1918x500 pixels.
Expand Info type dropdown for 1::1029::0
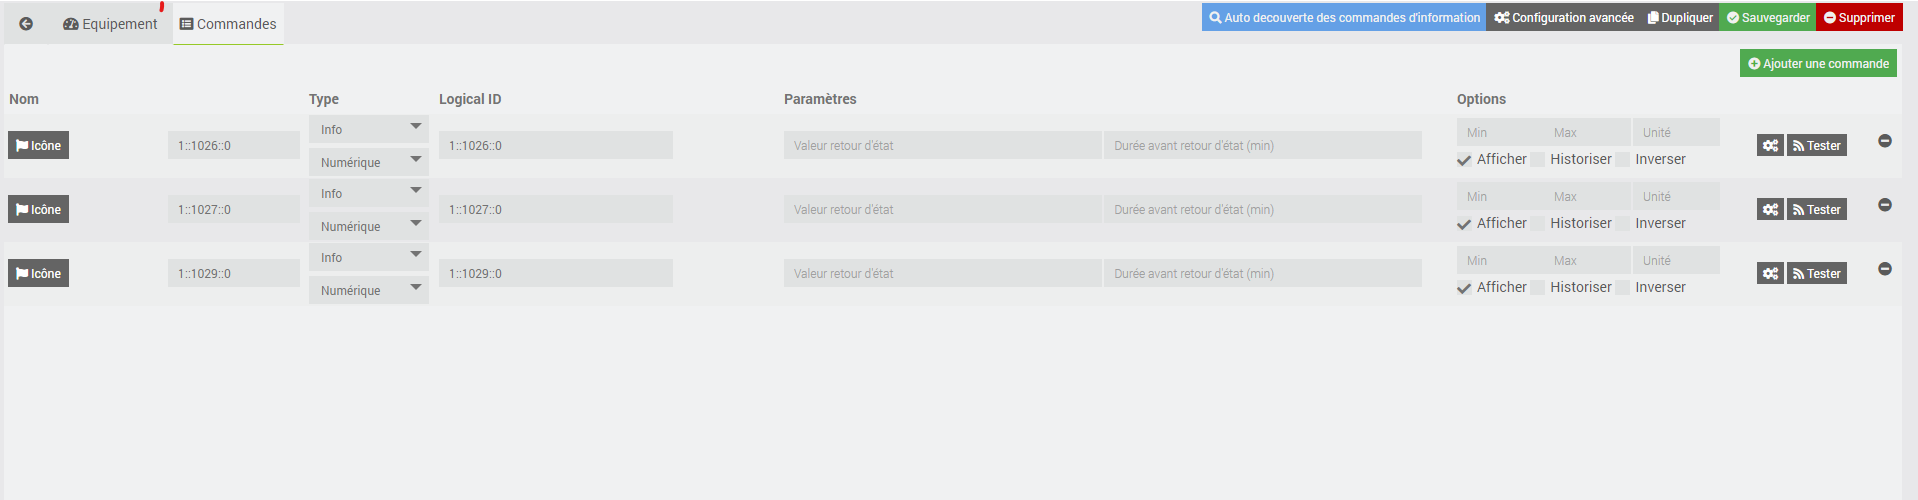(x=368, y=258)
